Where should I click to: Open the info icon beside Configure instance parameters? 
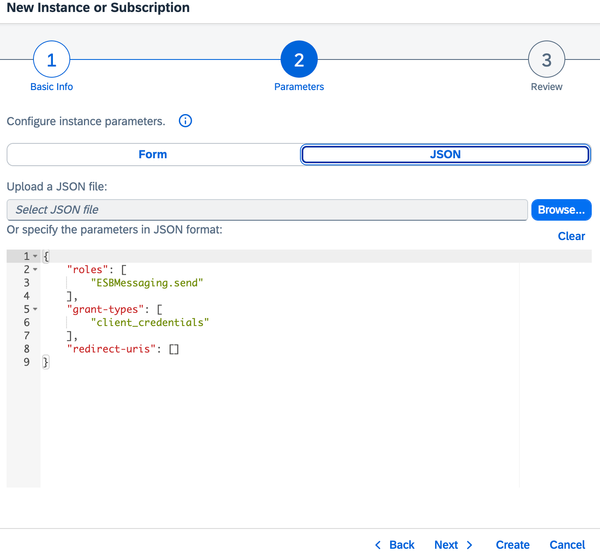click(185, 121)
